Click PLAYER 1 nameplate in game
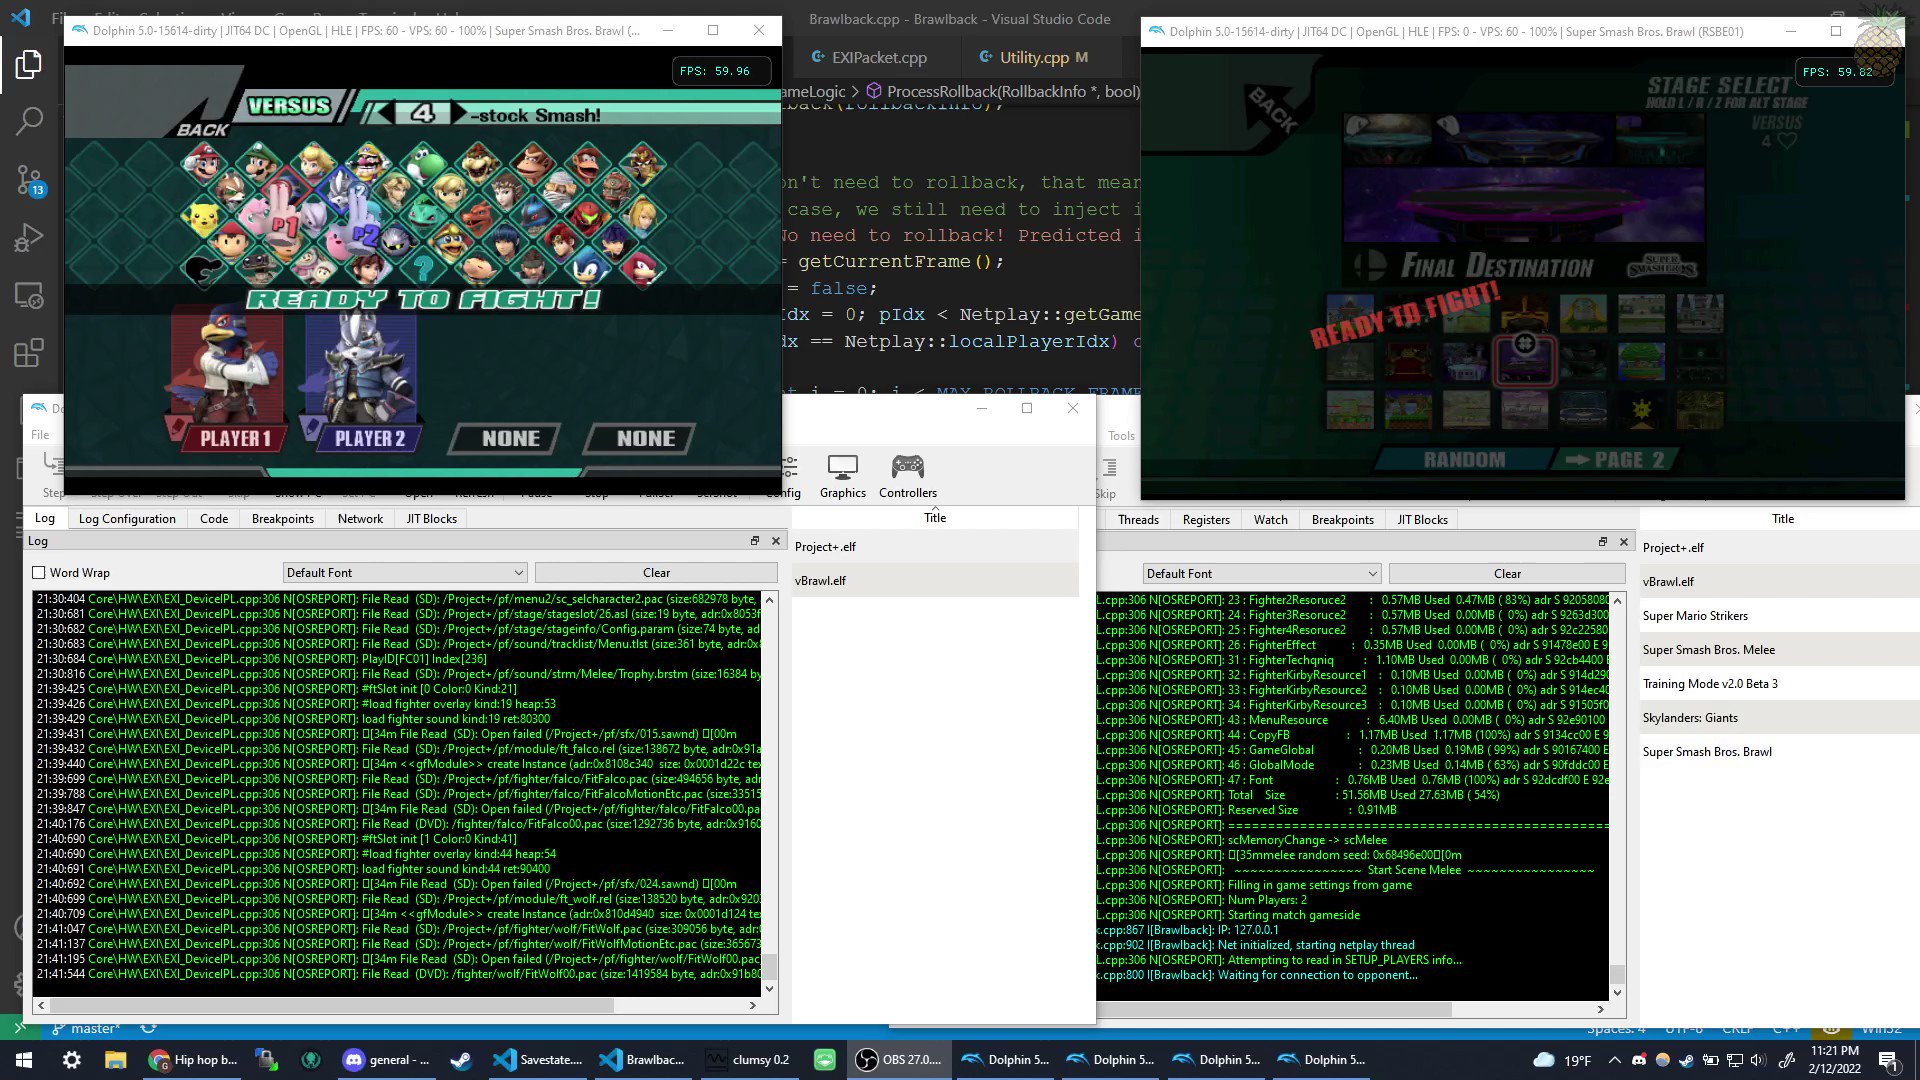Image resolution: width=1920 pixels, height=1080 pixels. pos(234,438)
